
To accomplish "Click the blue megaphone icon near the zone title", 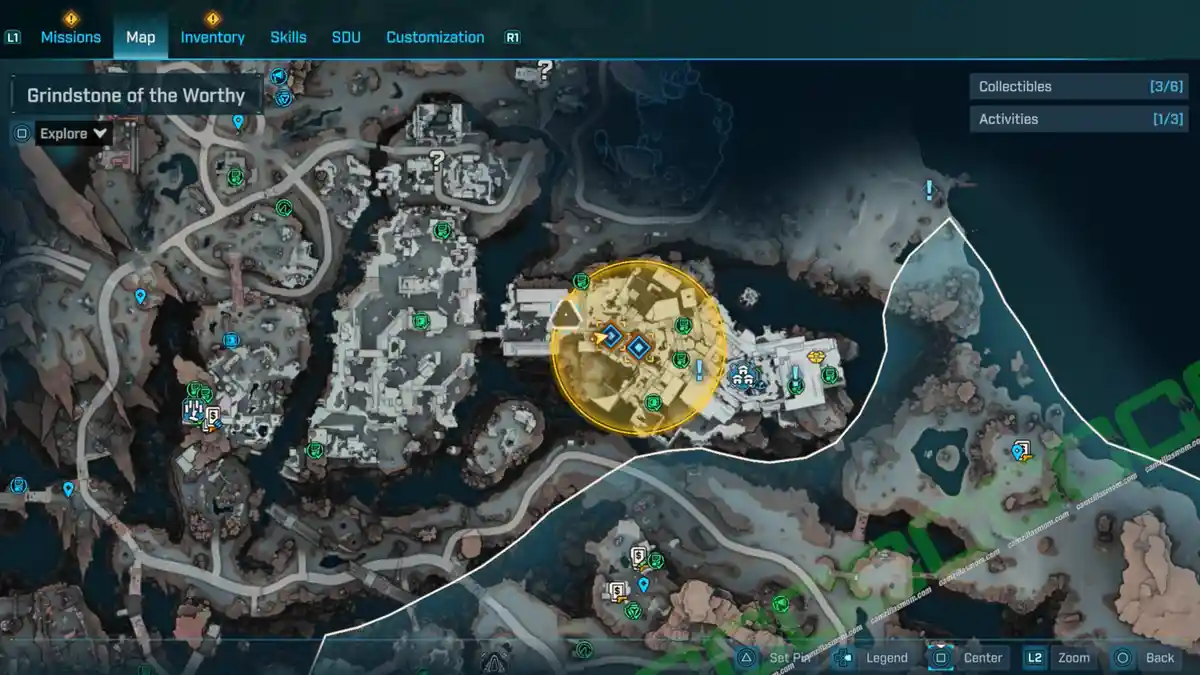I will point(279,76).
